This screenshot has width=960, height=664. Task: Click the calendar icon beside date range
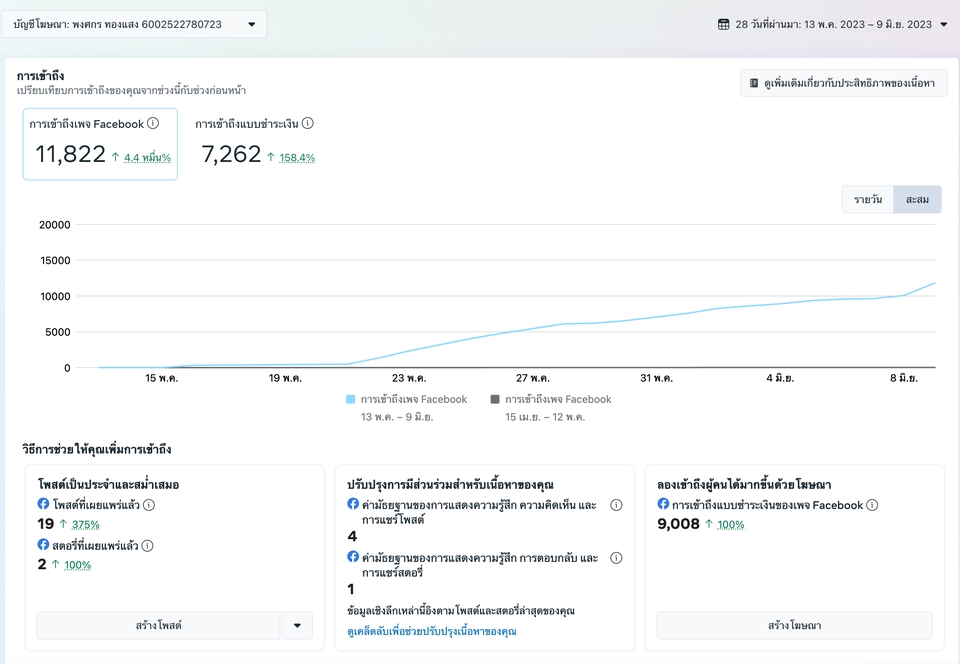723,24
